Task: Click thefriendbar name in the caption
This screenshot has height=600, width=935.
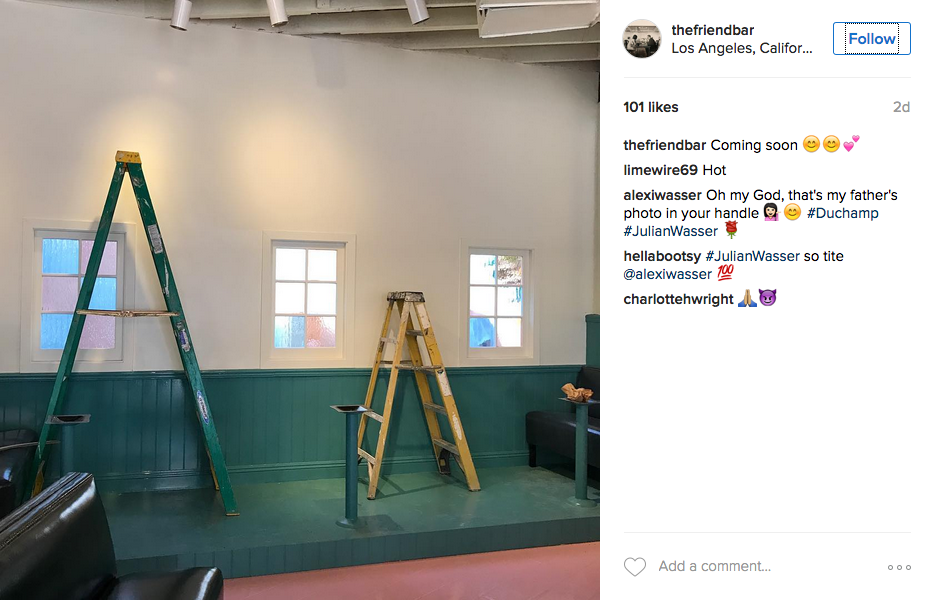Action: coord(664,146)
